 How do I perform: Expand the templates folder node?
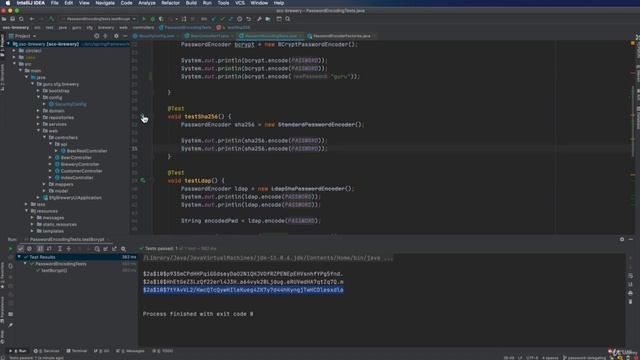click(x=32, y=231)
